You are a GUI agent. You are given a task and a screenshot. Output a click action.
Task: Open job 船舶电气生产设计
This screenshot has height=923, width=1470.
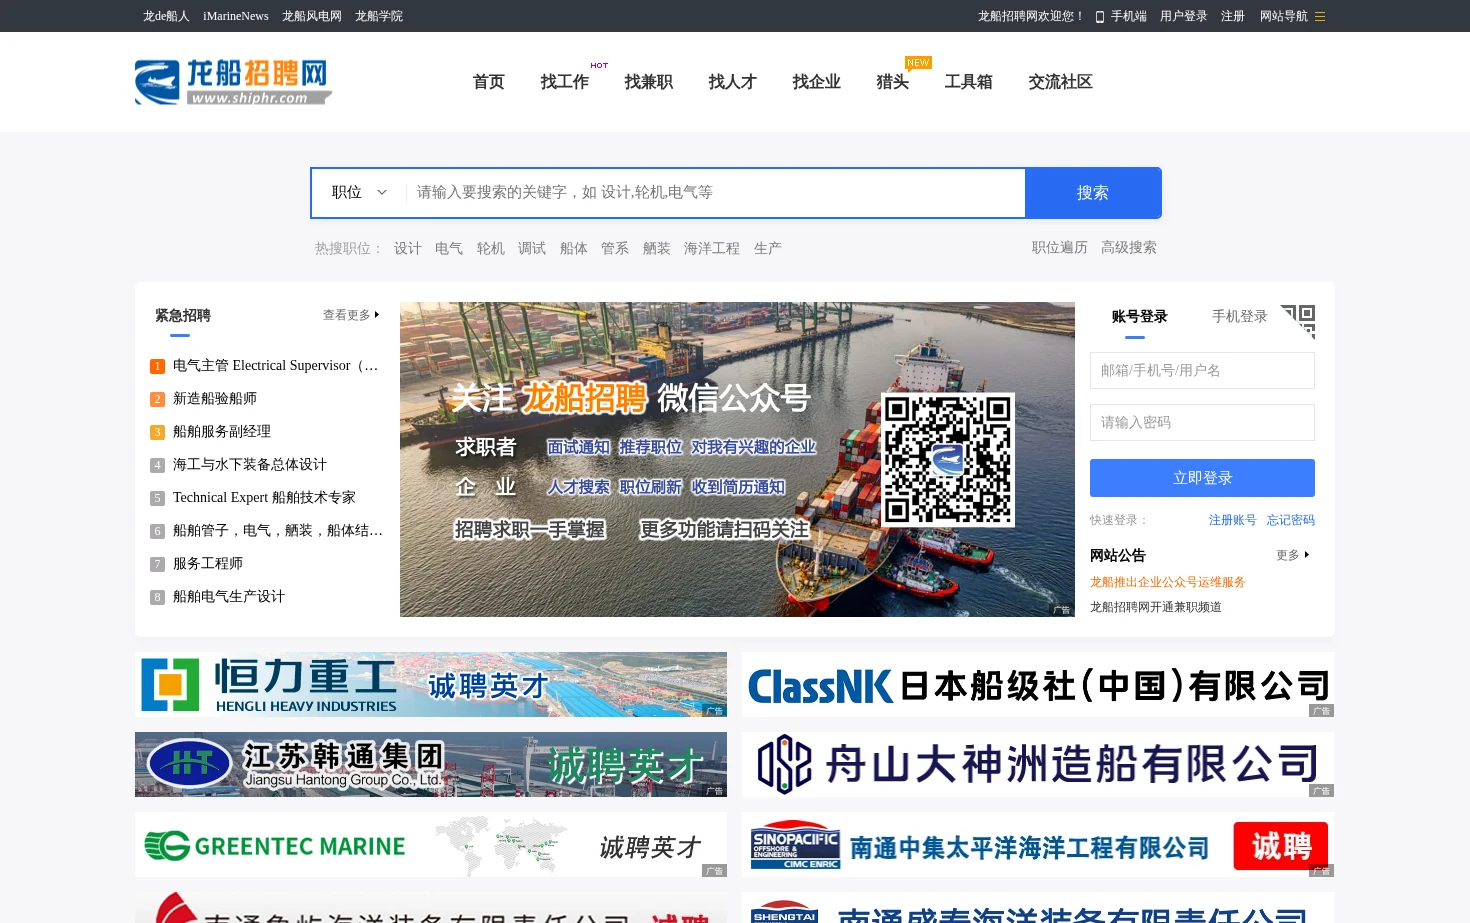point(229,597)
